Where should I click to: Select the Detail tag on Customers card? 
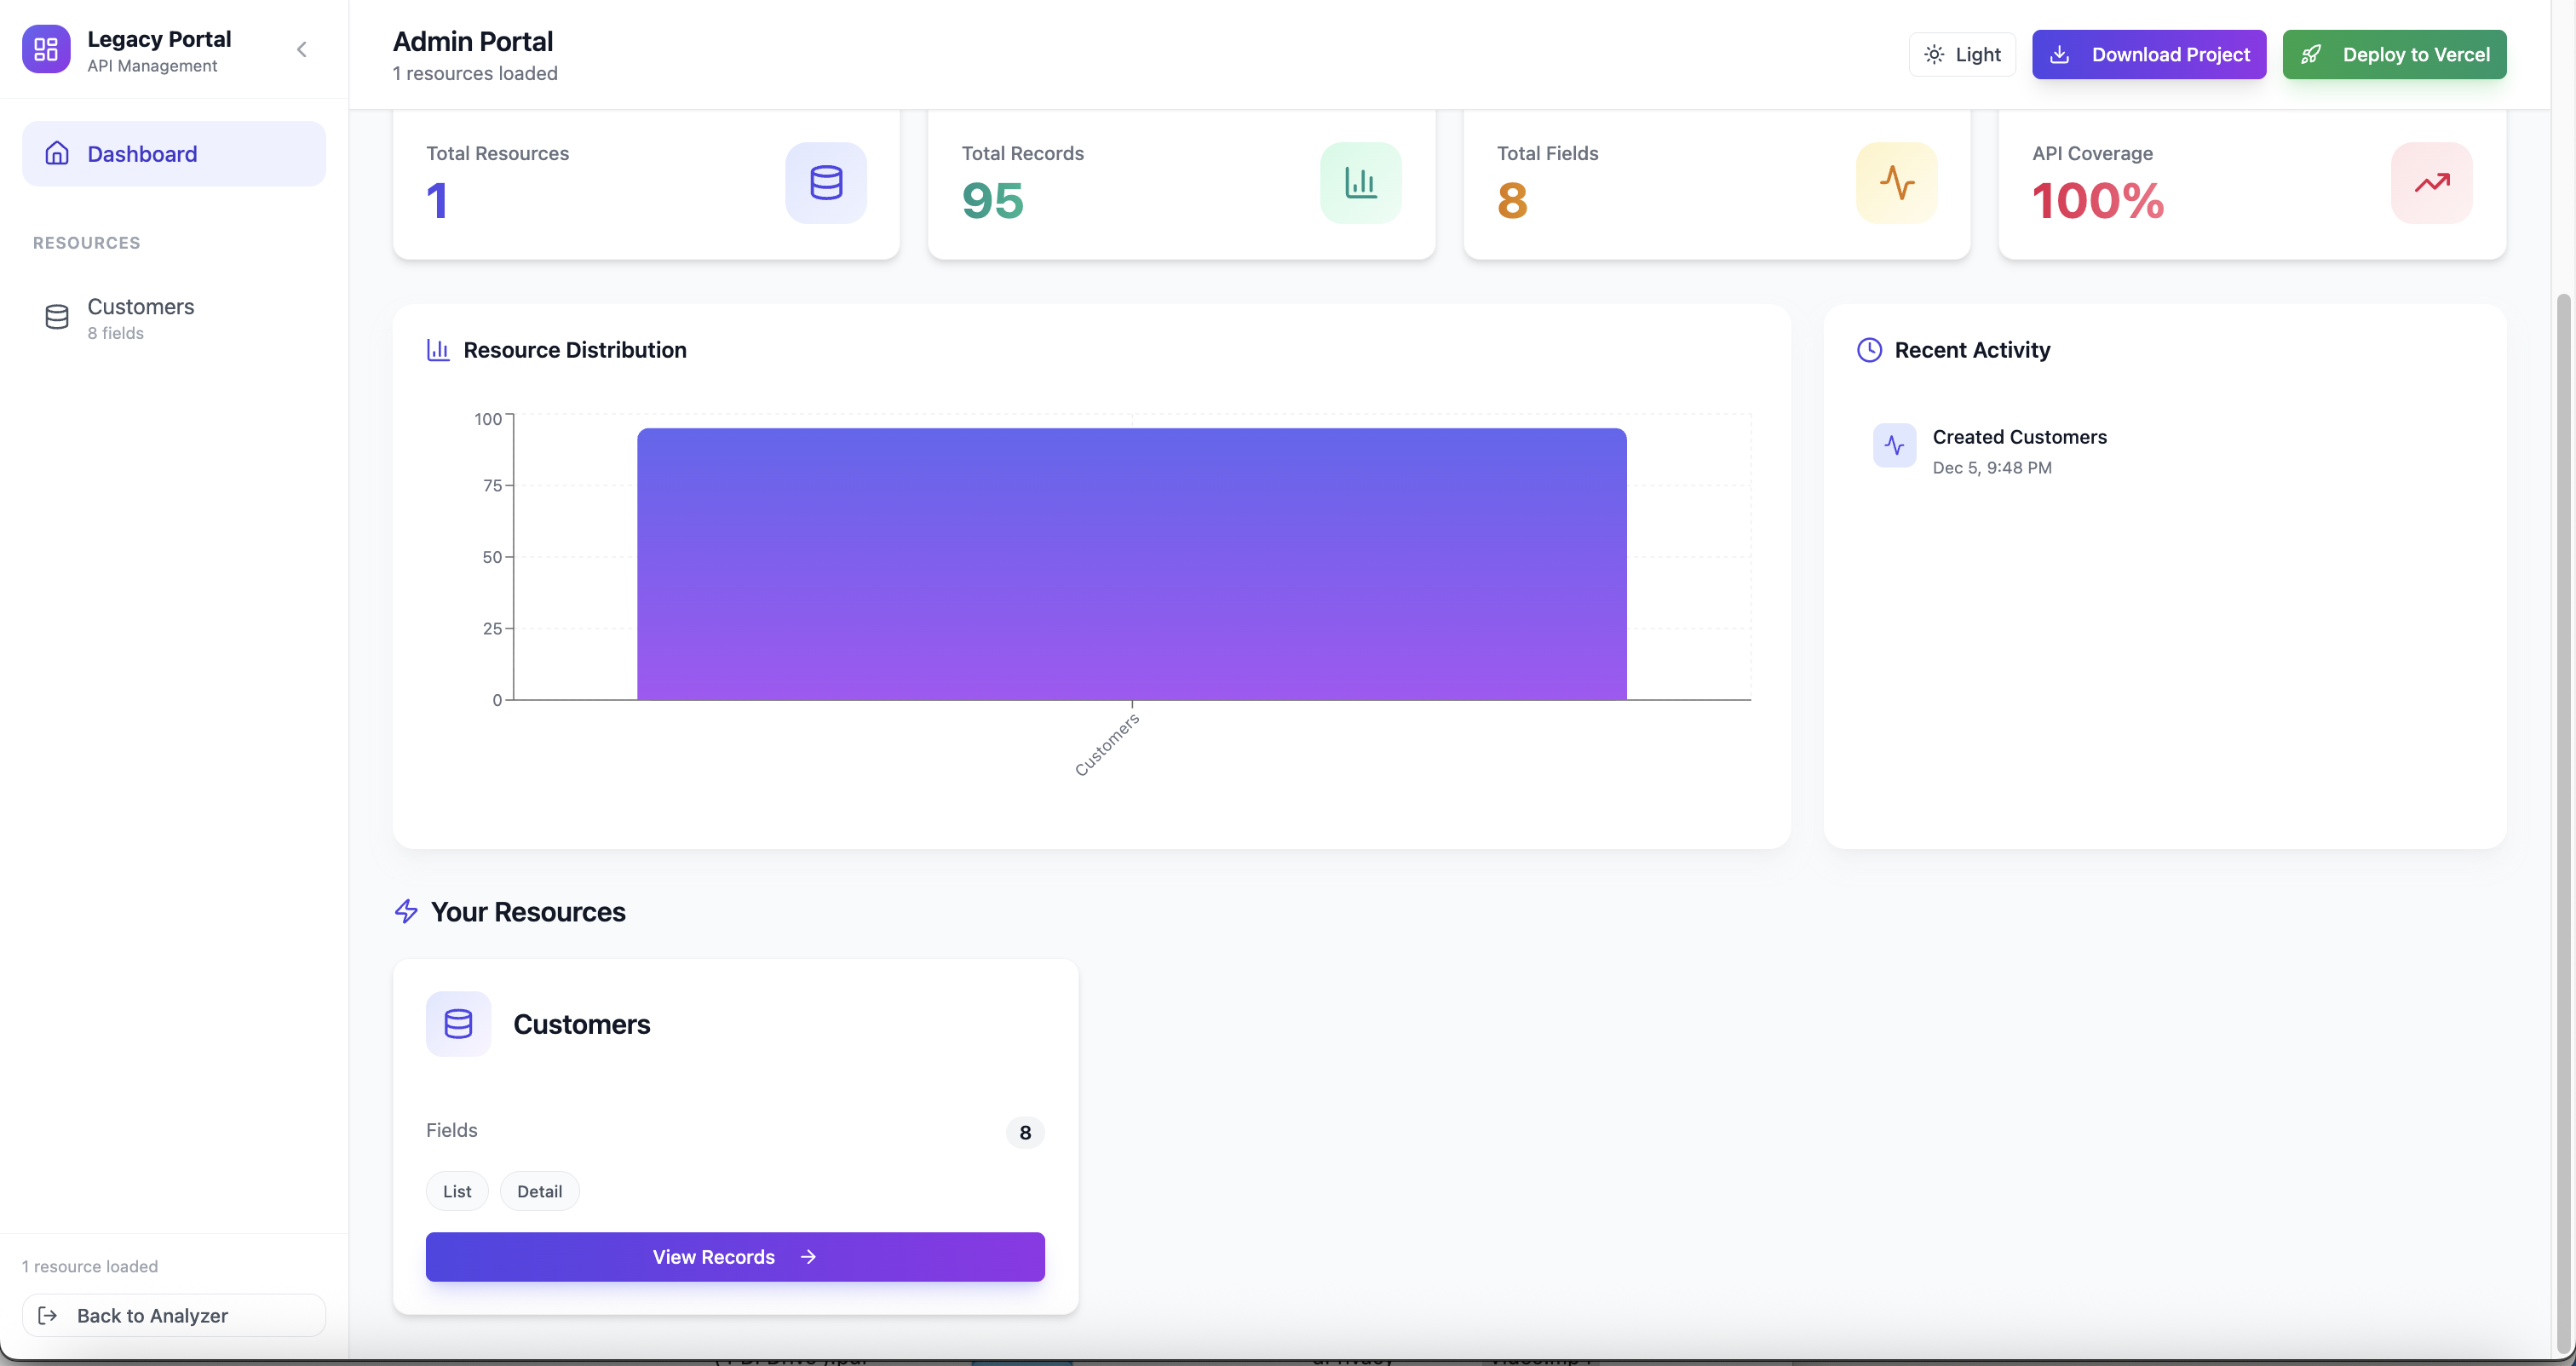pyautogui.click(x=539, y=1191)
